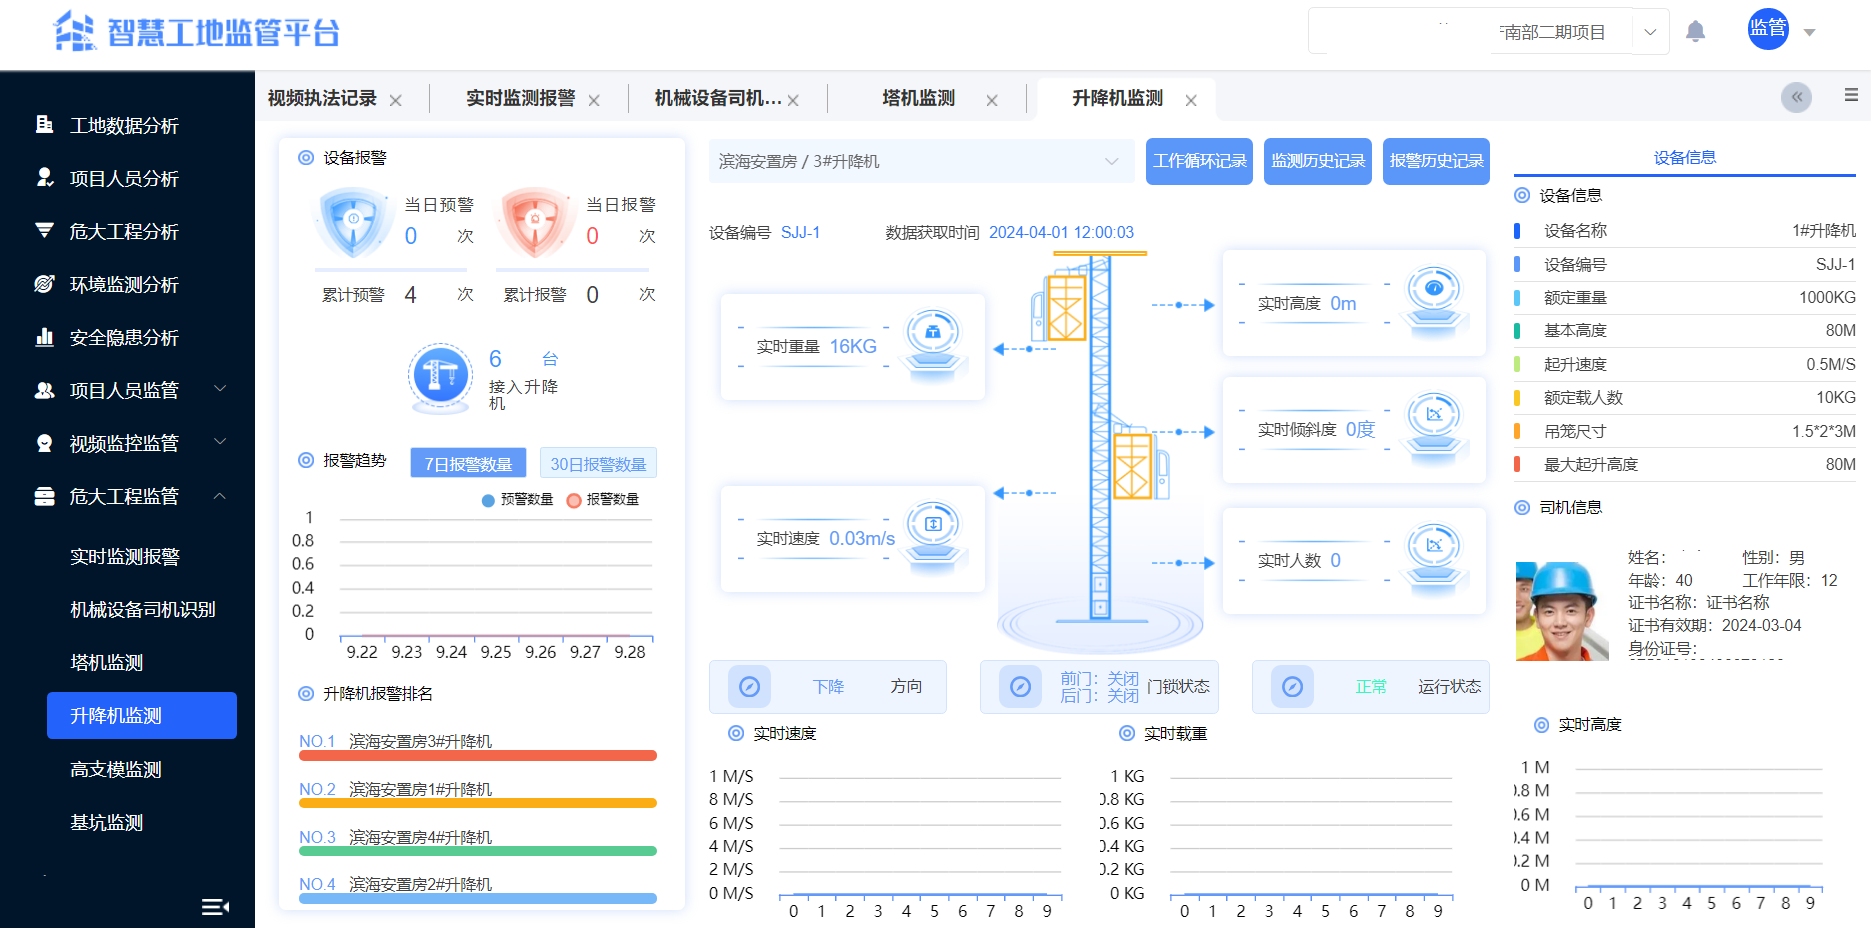
Task: Click the 工作循环记录 button
Action: [x=1198, y=161]
